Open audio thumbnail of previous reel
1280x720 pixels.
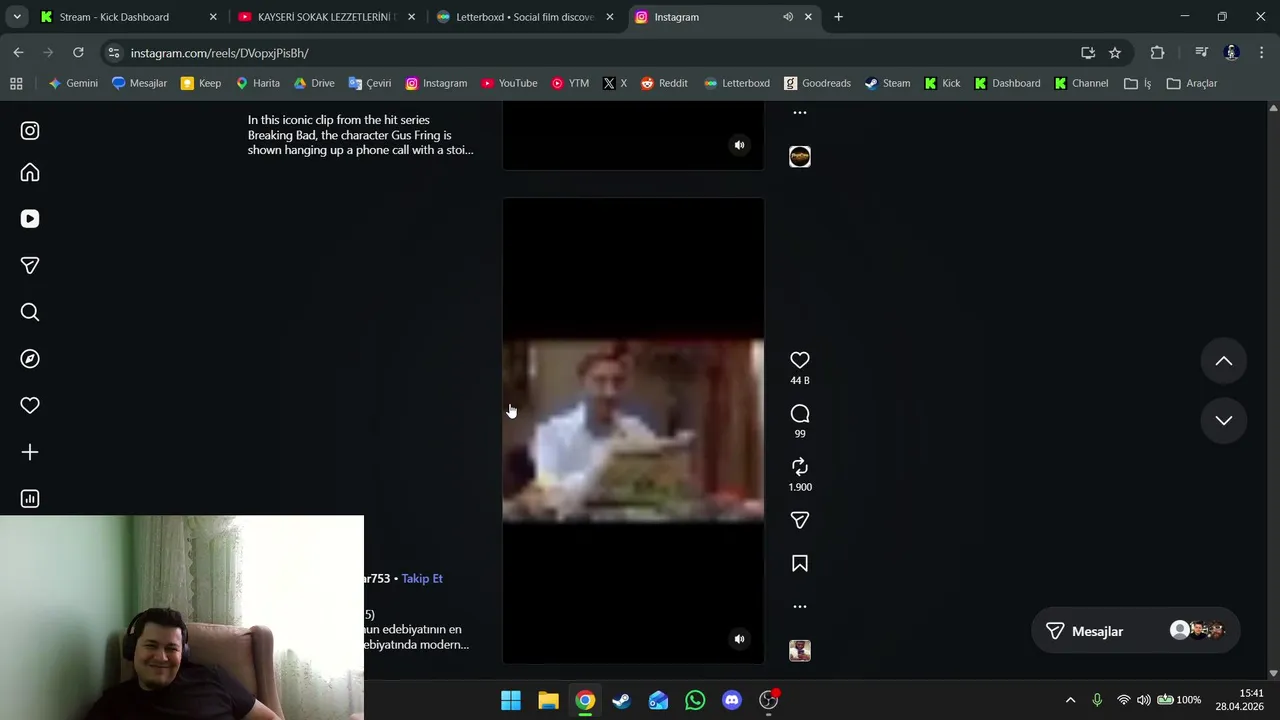point(800,157)
